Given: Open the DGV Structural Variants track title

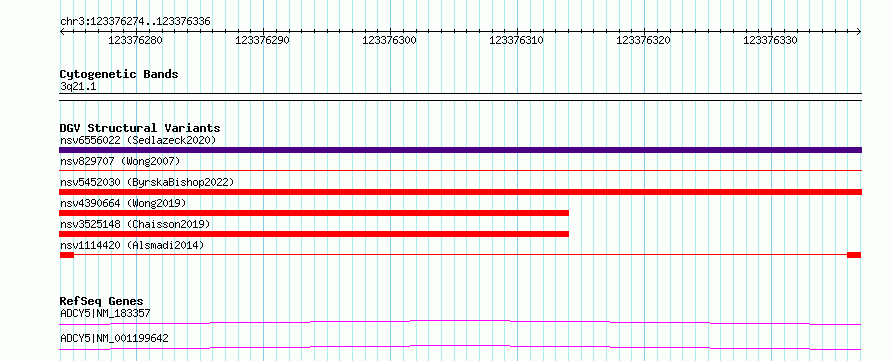Looking at the screenshot, I should pyautogui.click(x=140, y=128).
